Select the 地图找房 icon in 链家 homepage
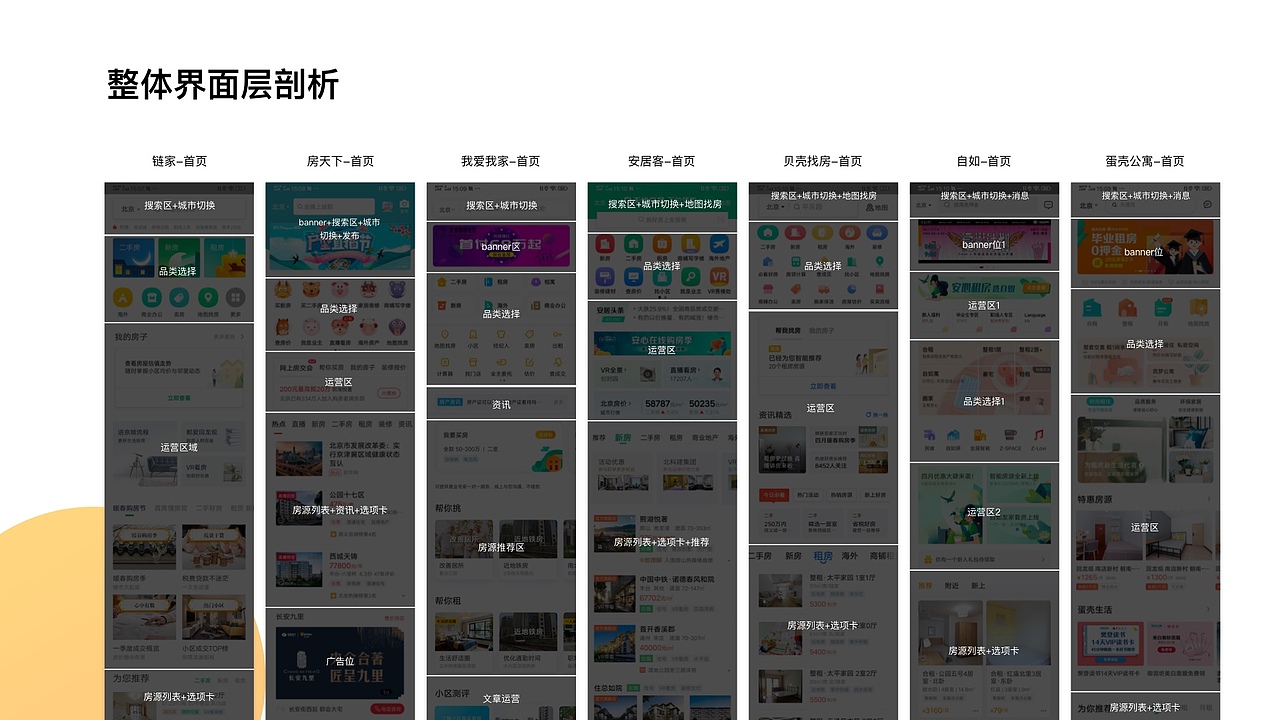Image resolution: width=1280 pixels, height=720 pixels. [208, 298]
